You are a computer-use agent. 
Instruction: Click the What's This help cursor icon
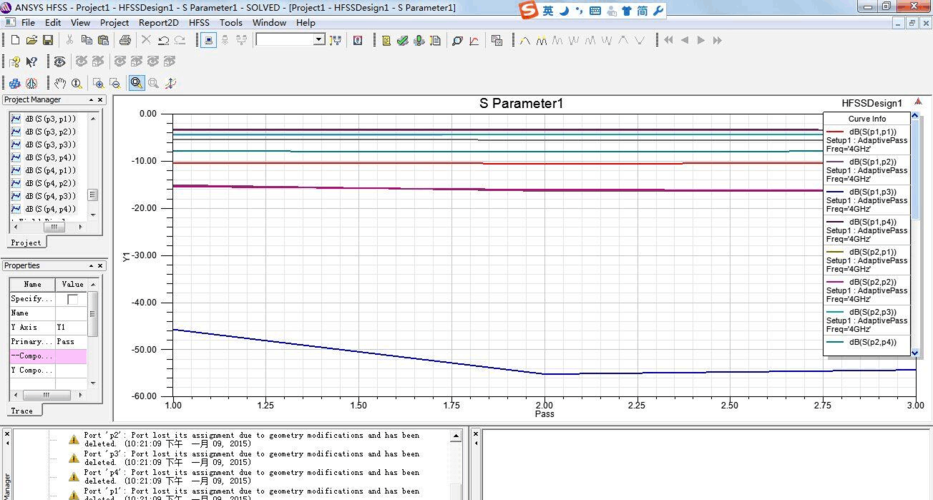click(x=32, y=61)
